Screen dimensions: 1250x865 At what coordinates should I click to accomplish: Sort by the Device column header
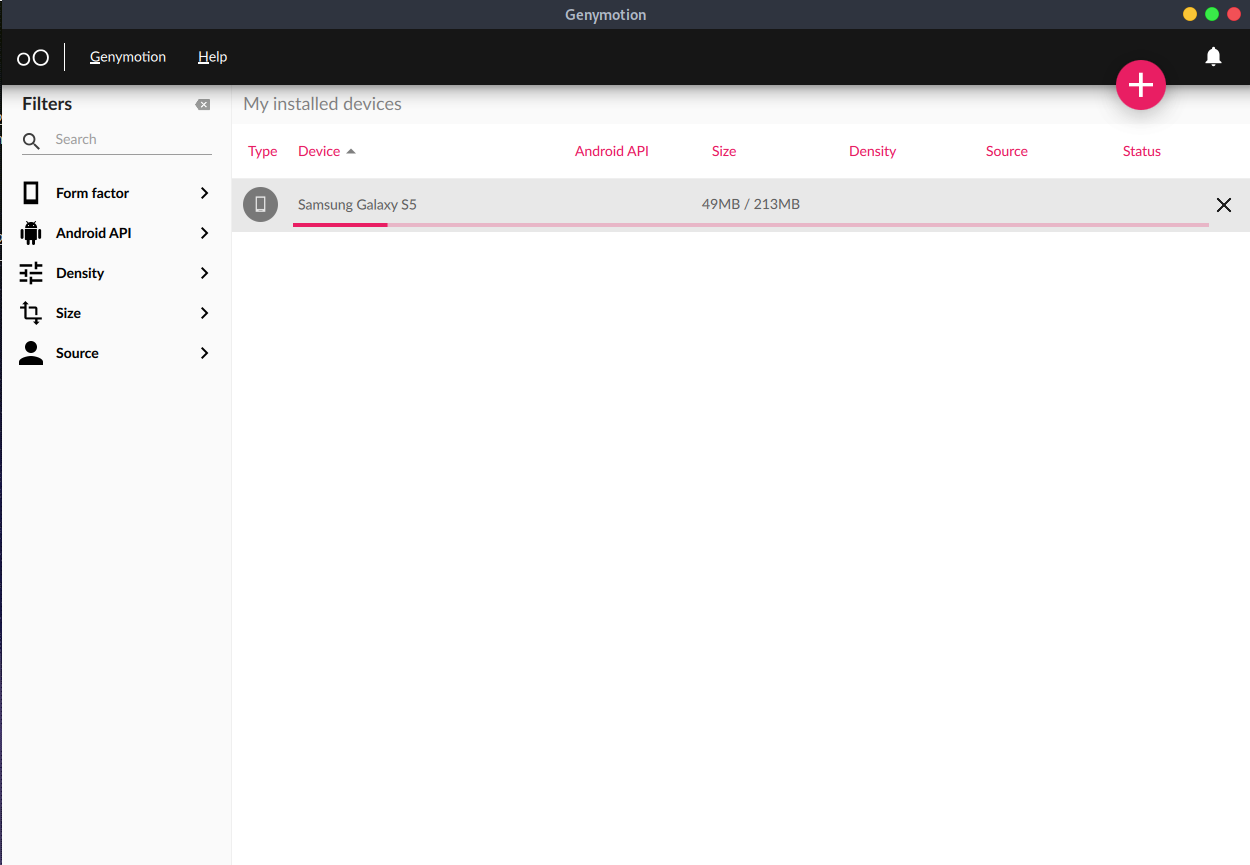[x=319, y=151]
